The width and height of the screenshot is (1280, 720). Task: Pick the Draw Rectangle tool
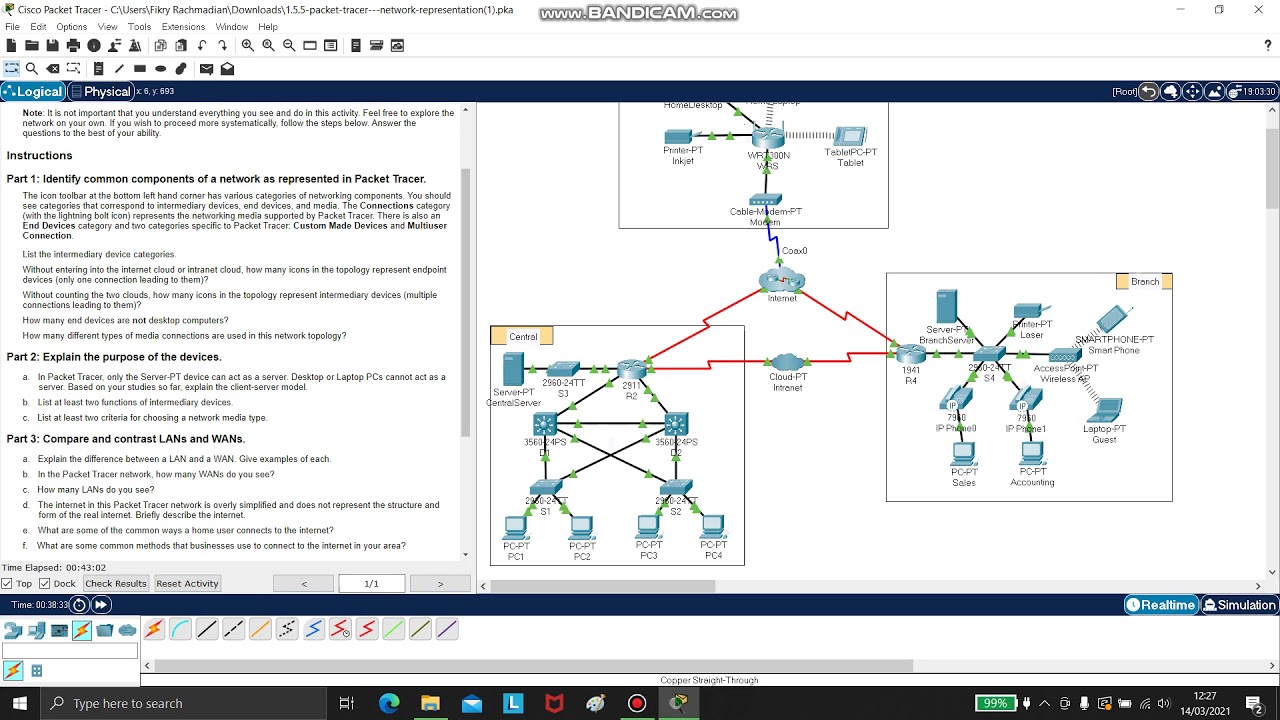click(x=140, y=69)
